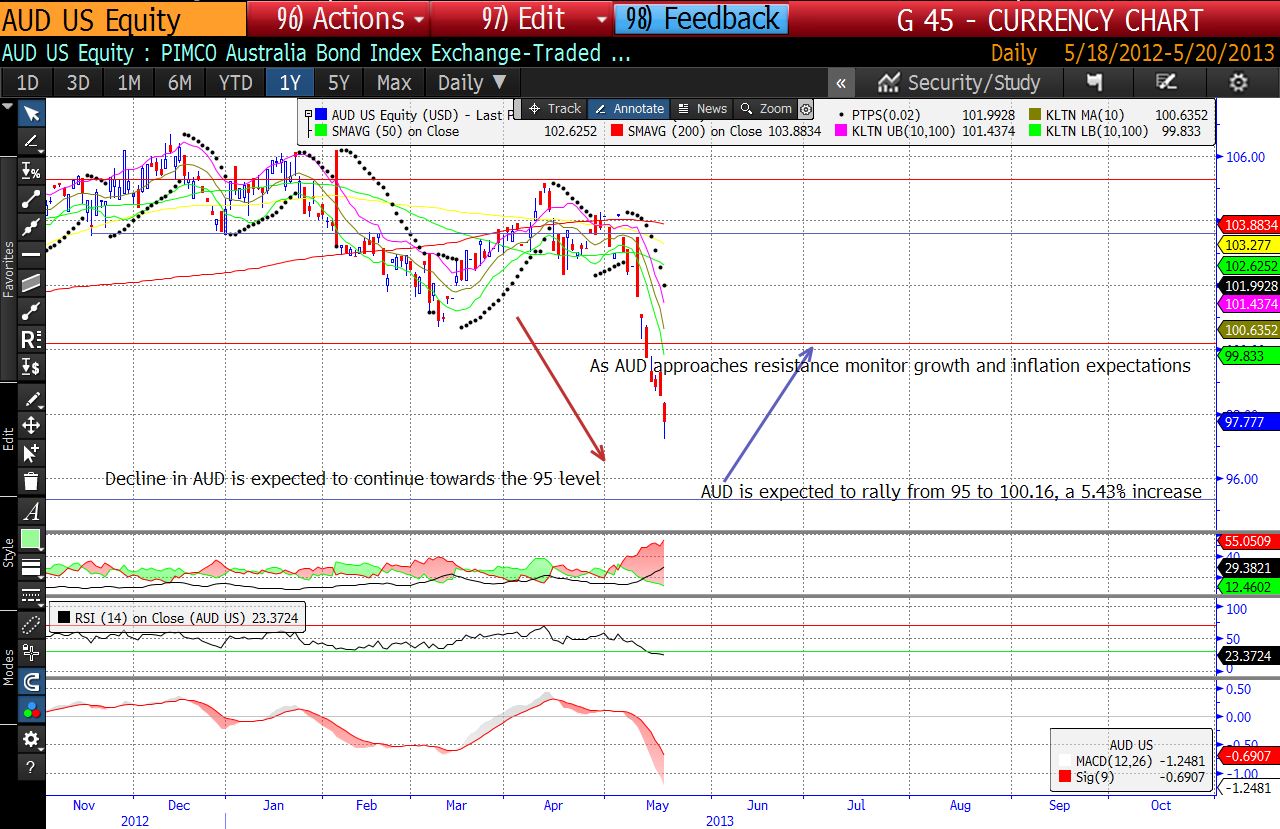Collapse the left annotation toolbar triangle
1280x829 pixels.
pos(8,107)
